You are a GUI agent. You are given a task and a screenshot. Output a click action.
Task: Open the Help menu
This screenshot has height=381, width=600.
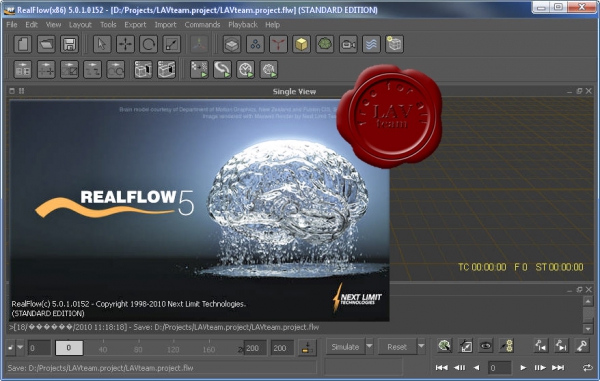tap(272, 24)
